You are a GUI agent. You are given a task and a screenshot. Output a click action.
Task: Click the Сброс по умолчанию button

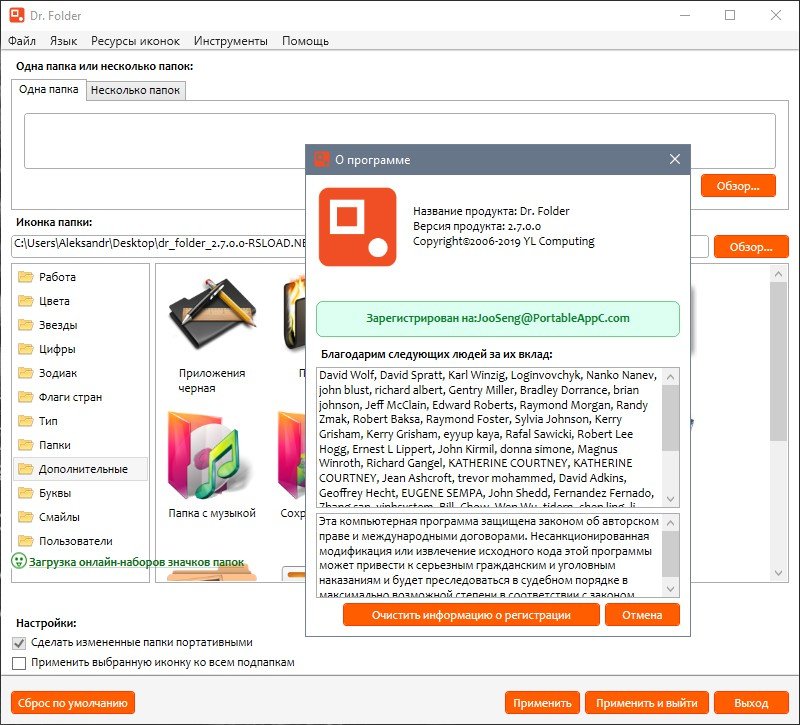[x=73, y=703]
